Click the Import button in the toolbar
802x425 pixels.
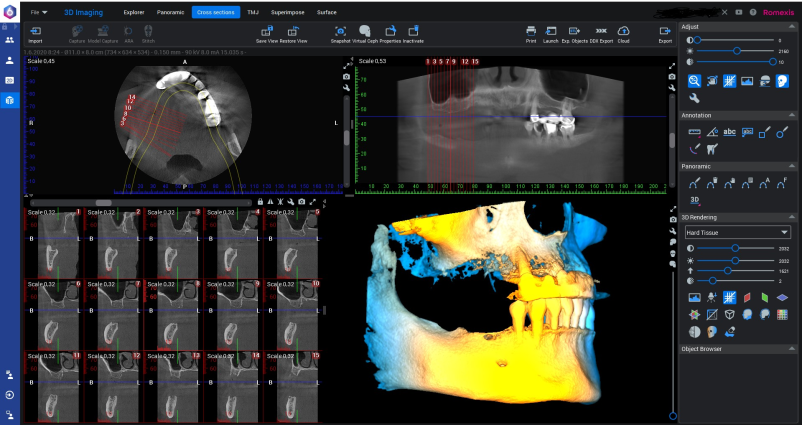point(35,34)
